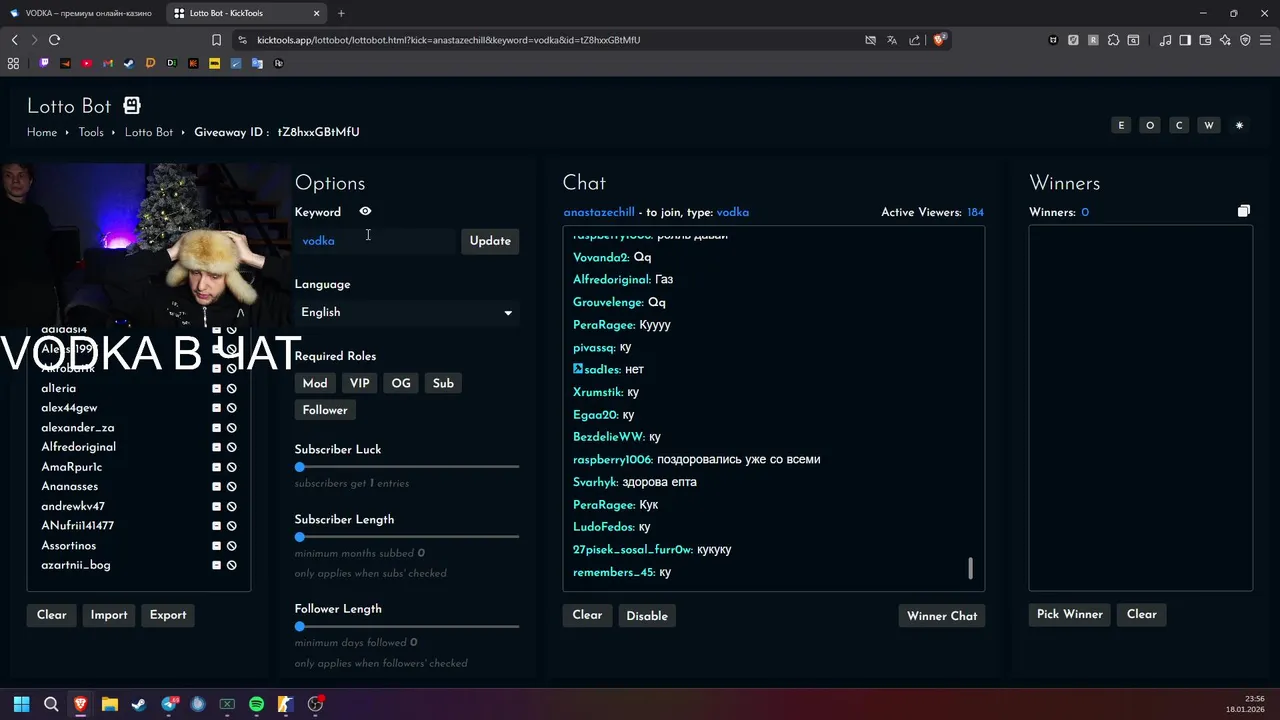Clear the entries user list

52,615
